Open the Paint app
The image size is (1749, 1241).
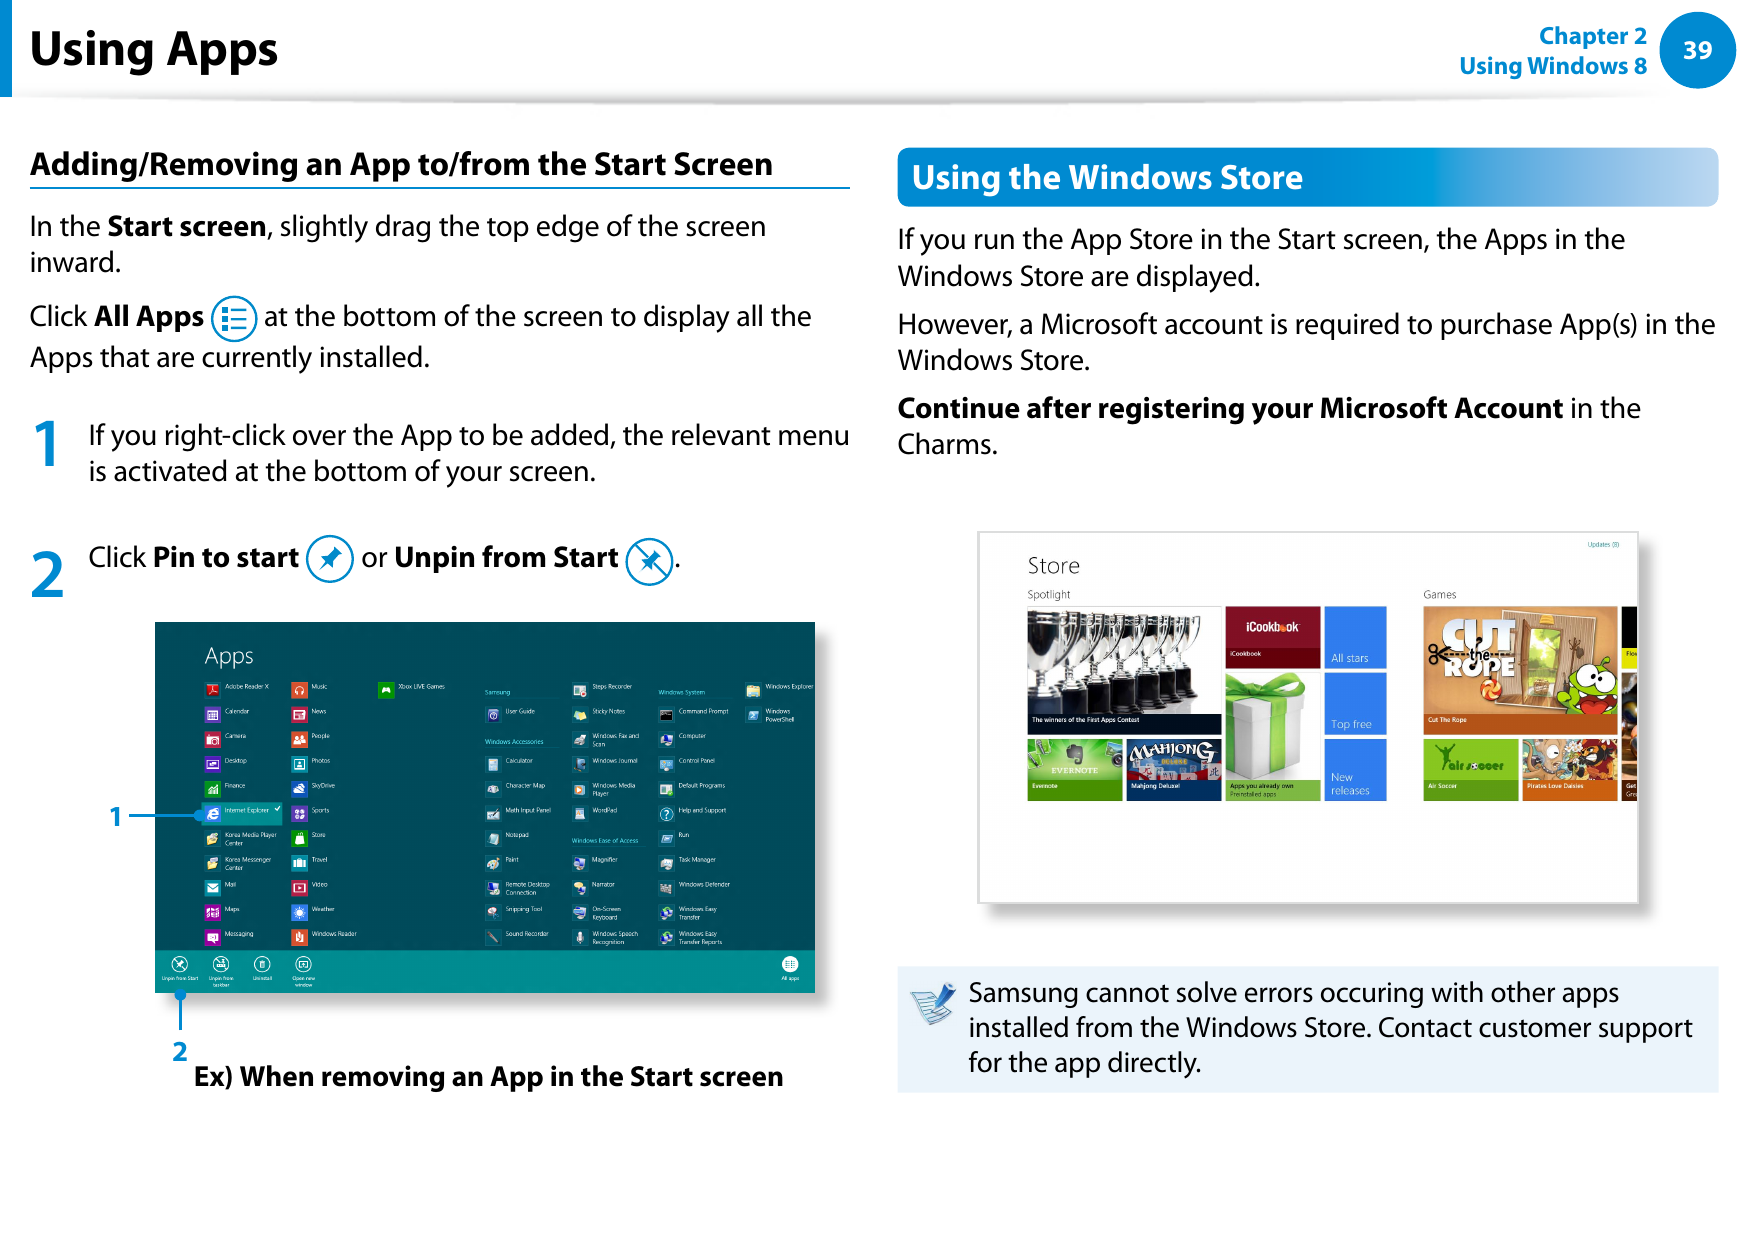point(503,862)
